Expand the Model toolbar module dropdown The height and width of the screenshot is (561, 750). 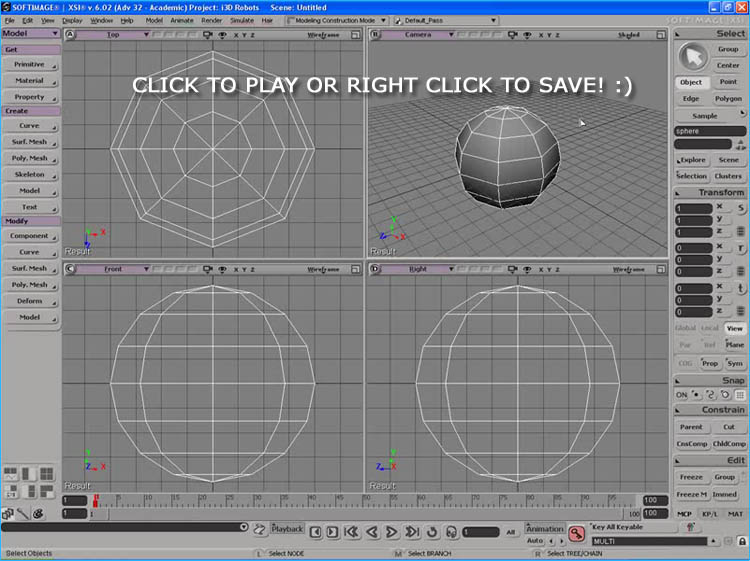pyautogui.click(x=30, y=33)
